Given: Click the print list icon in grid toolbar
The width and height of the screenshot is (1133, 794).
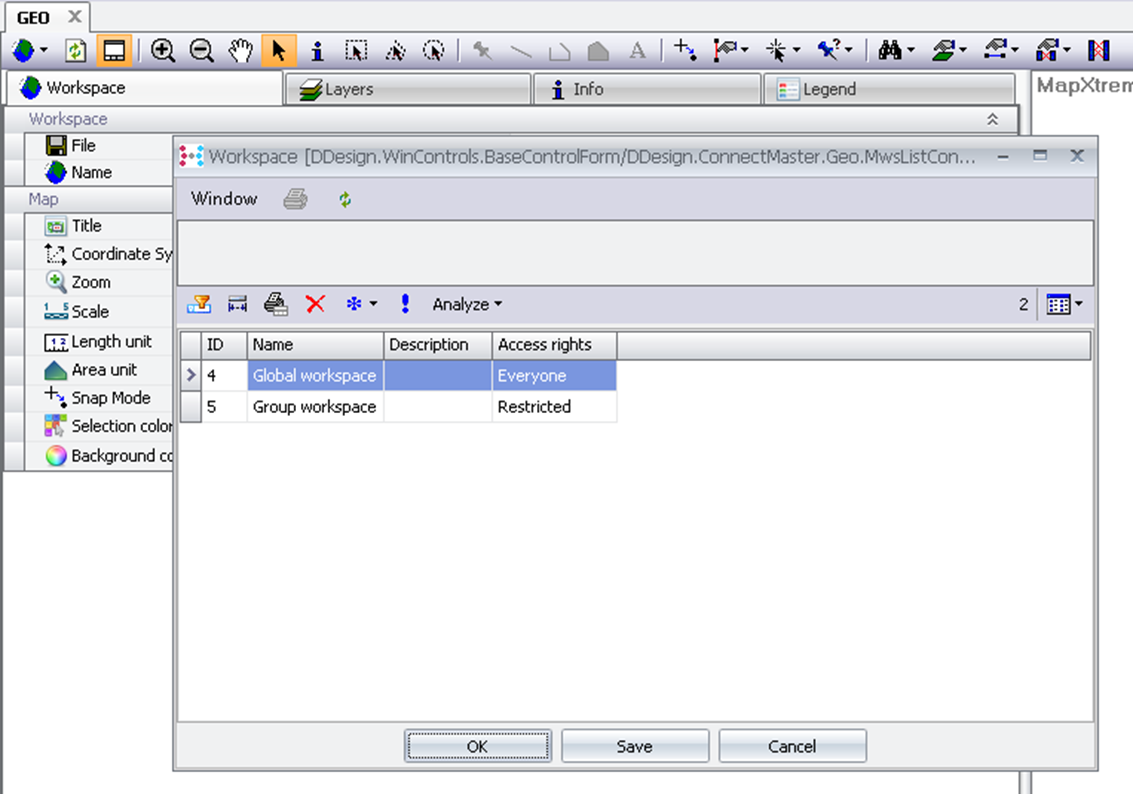Looking at the screenshot, I should pos(275,304).
